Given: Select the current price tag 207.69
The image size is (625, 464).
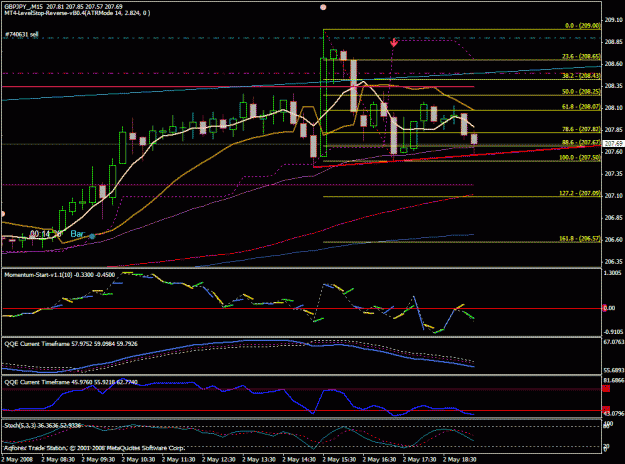Looking at the screenshot, I should (613, 144).
